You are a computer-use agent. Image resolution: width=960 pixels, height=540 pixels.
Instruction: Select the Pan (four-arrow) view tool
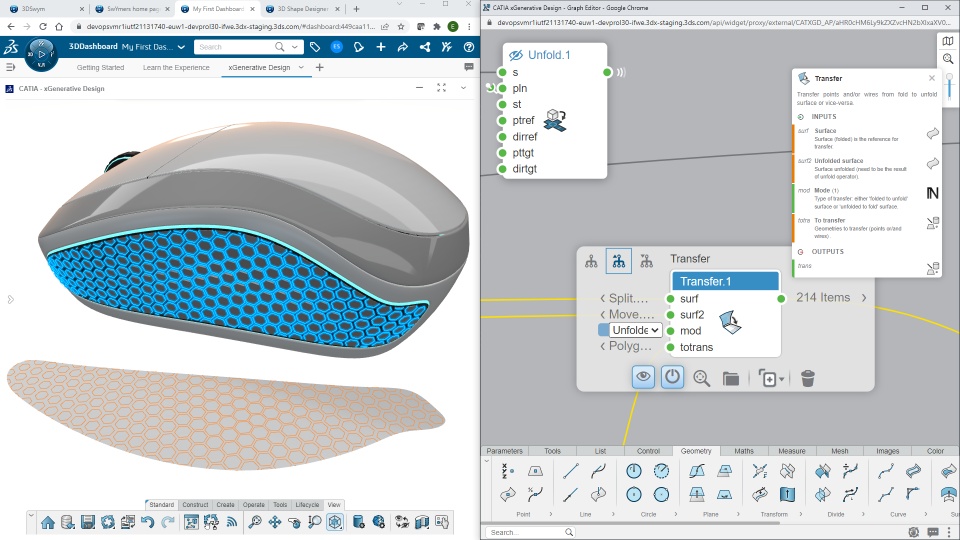[x=275, y=522]
